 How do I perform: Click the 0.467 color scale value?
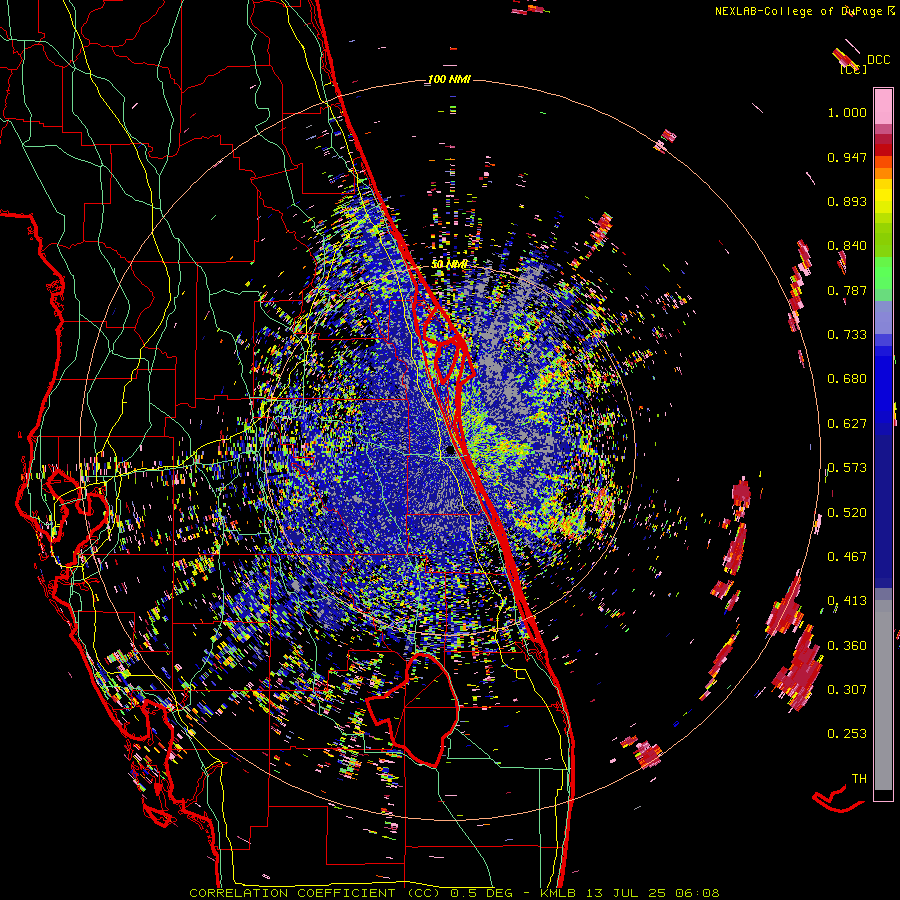tap(847, 557)
